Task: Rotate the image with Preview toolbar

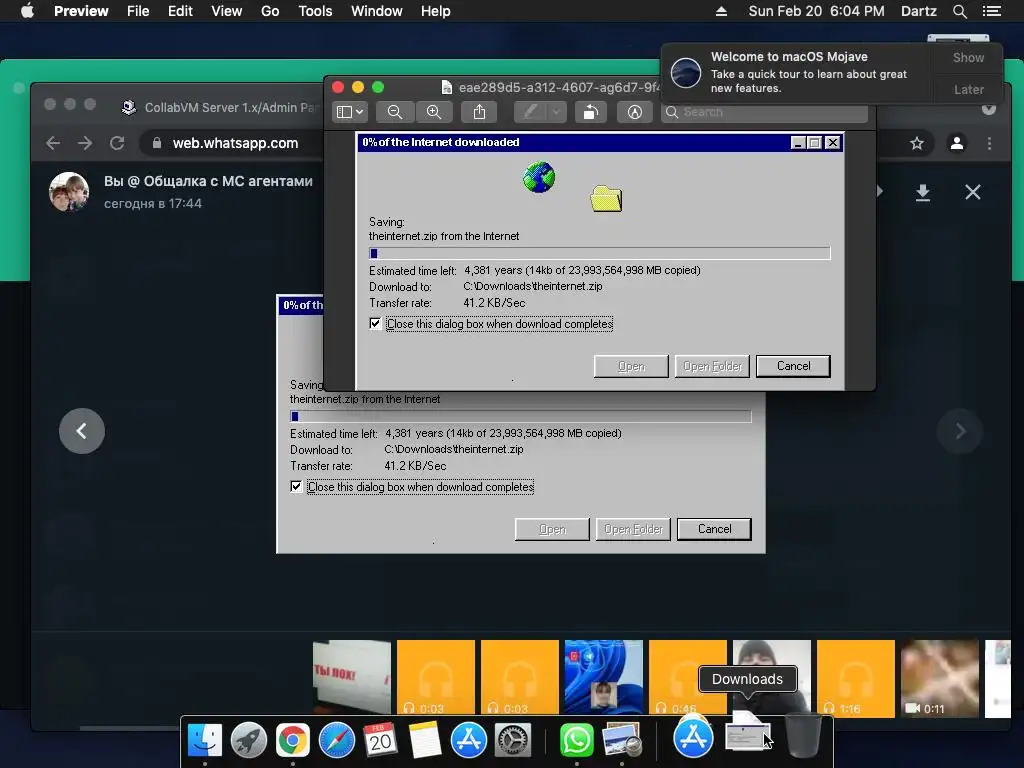Action: (590, 112)
